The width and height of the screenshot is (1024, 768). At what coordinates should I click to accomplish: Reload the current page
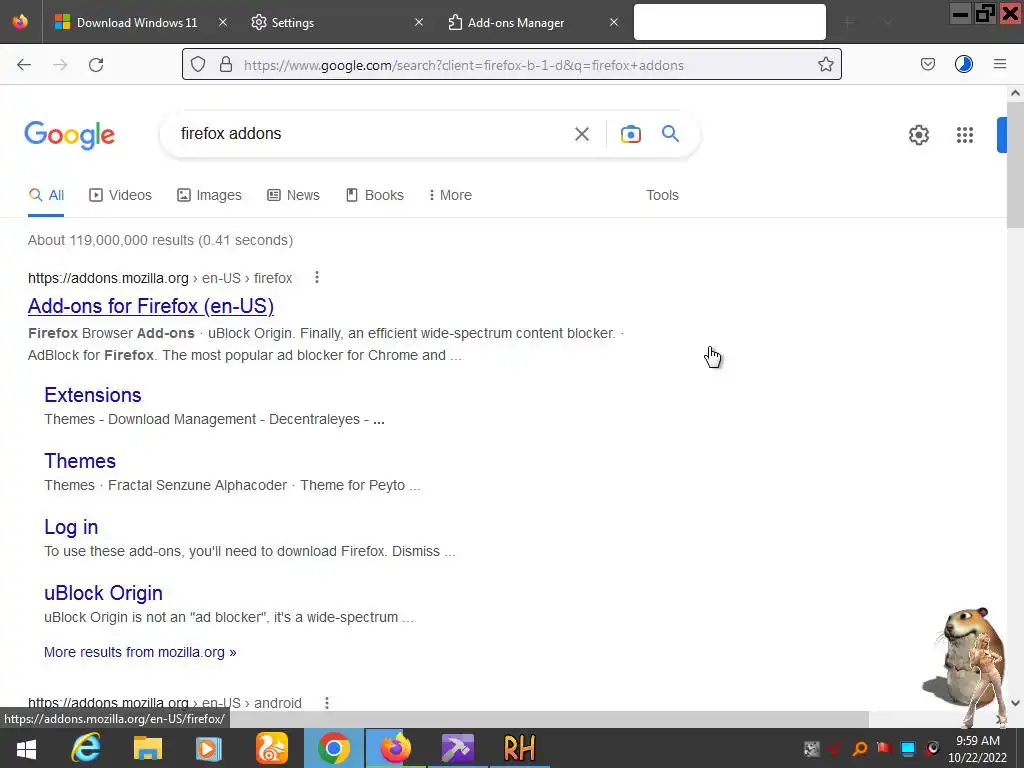[96, 65]
